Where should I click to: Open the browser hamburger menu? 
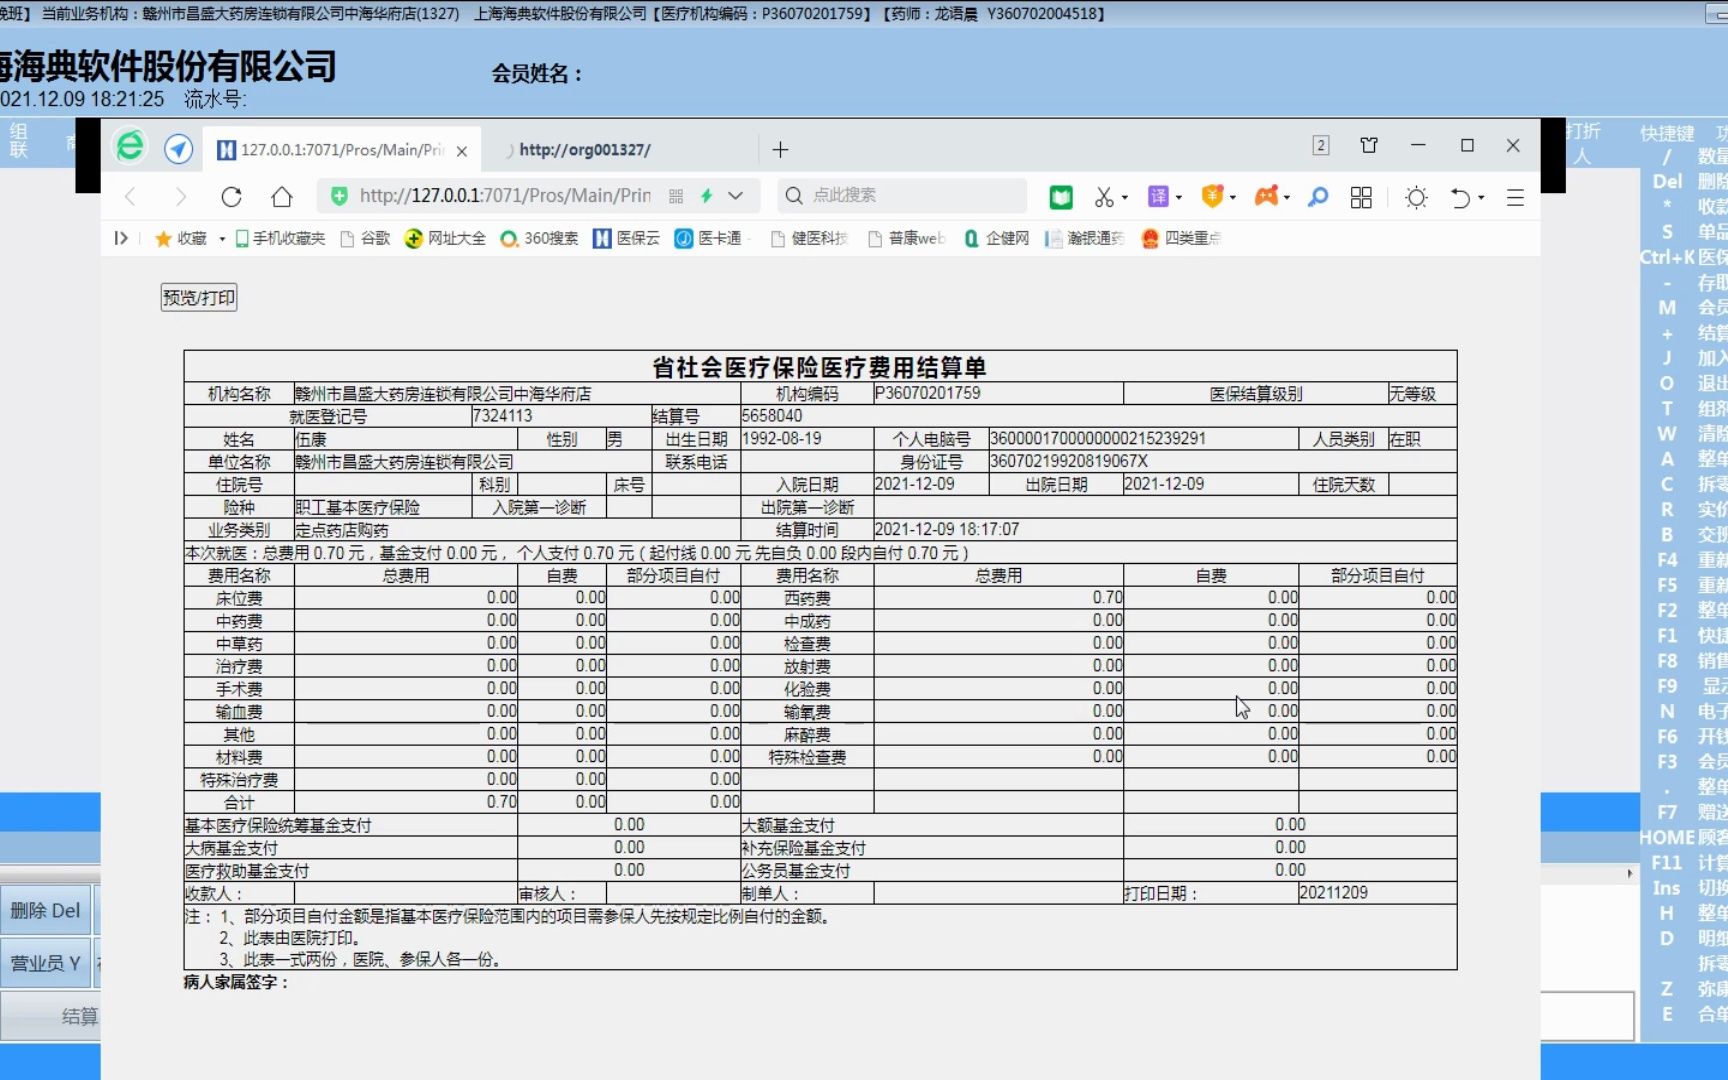[x=1516, y=197]
